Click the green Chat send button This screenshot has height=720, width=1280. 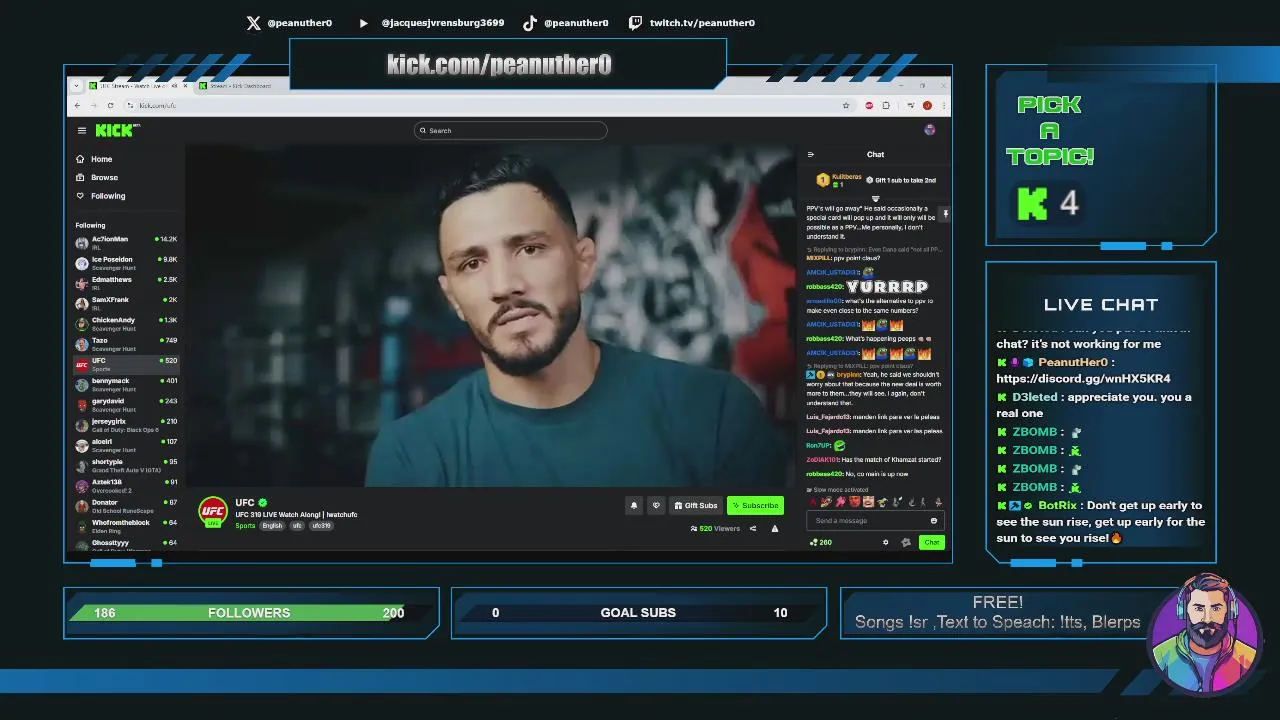click(932, 542)
